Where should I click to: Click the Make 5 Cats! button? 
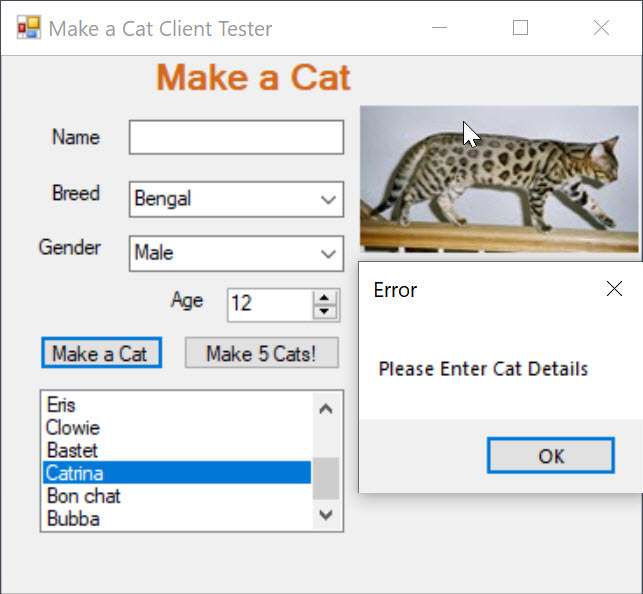(262, 353)
